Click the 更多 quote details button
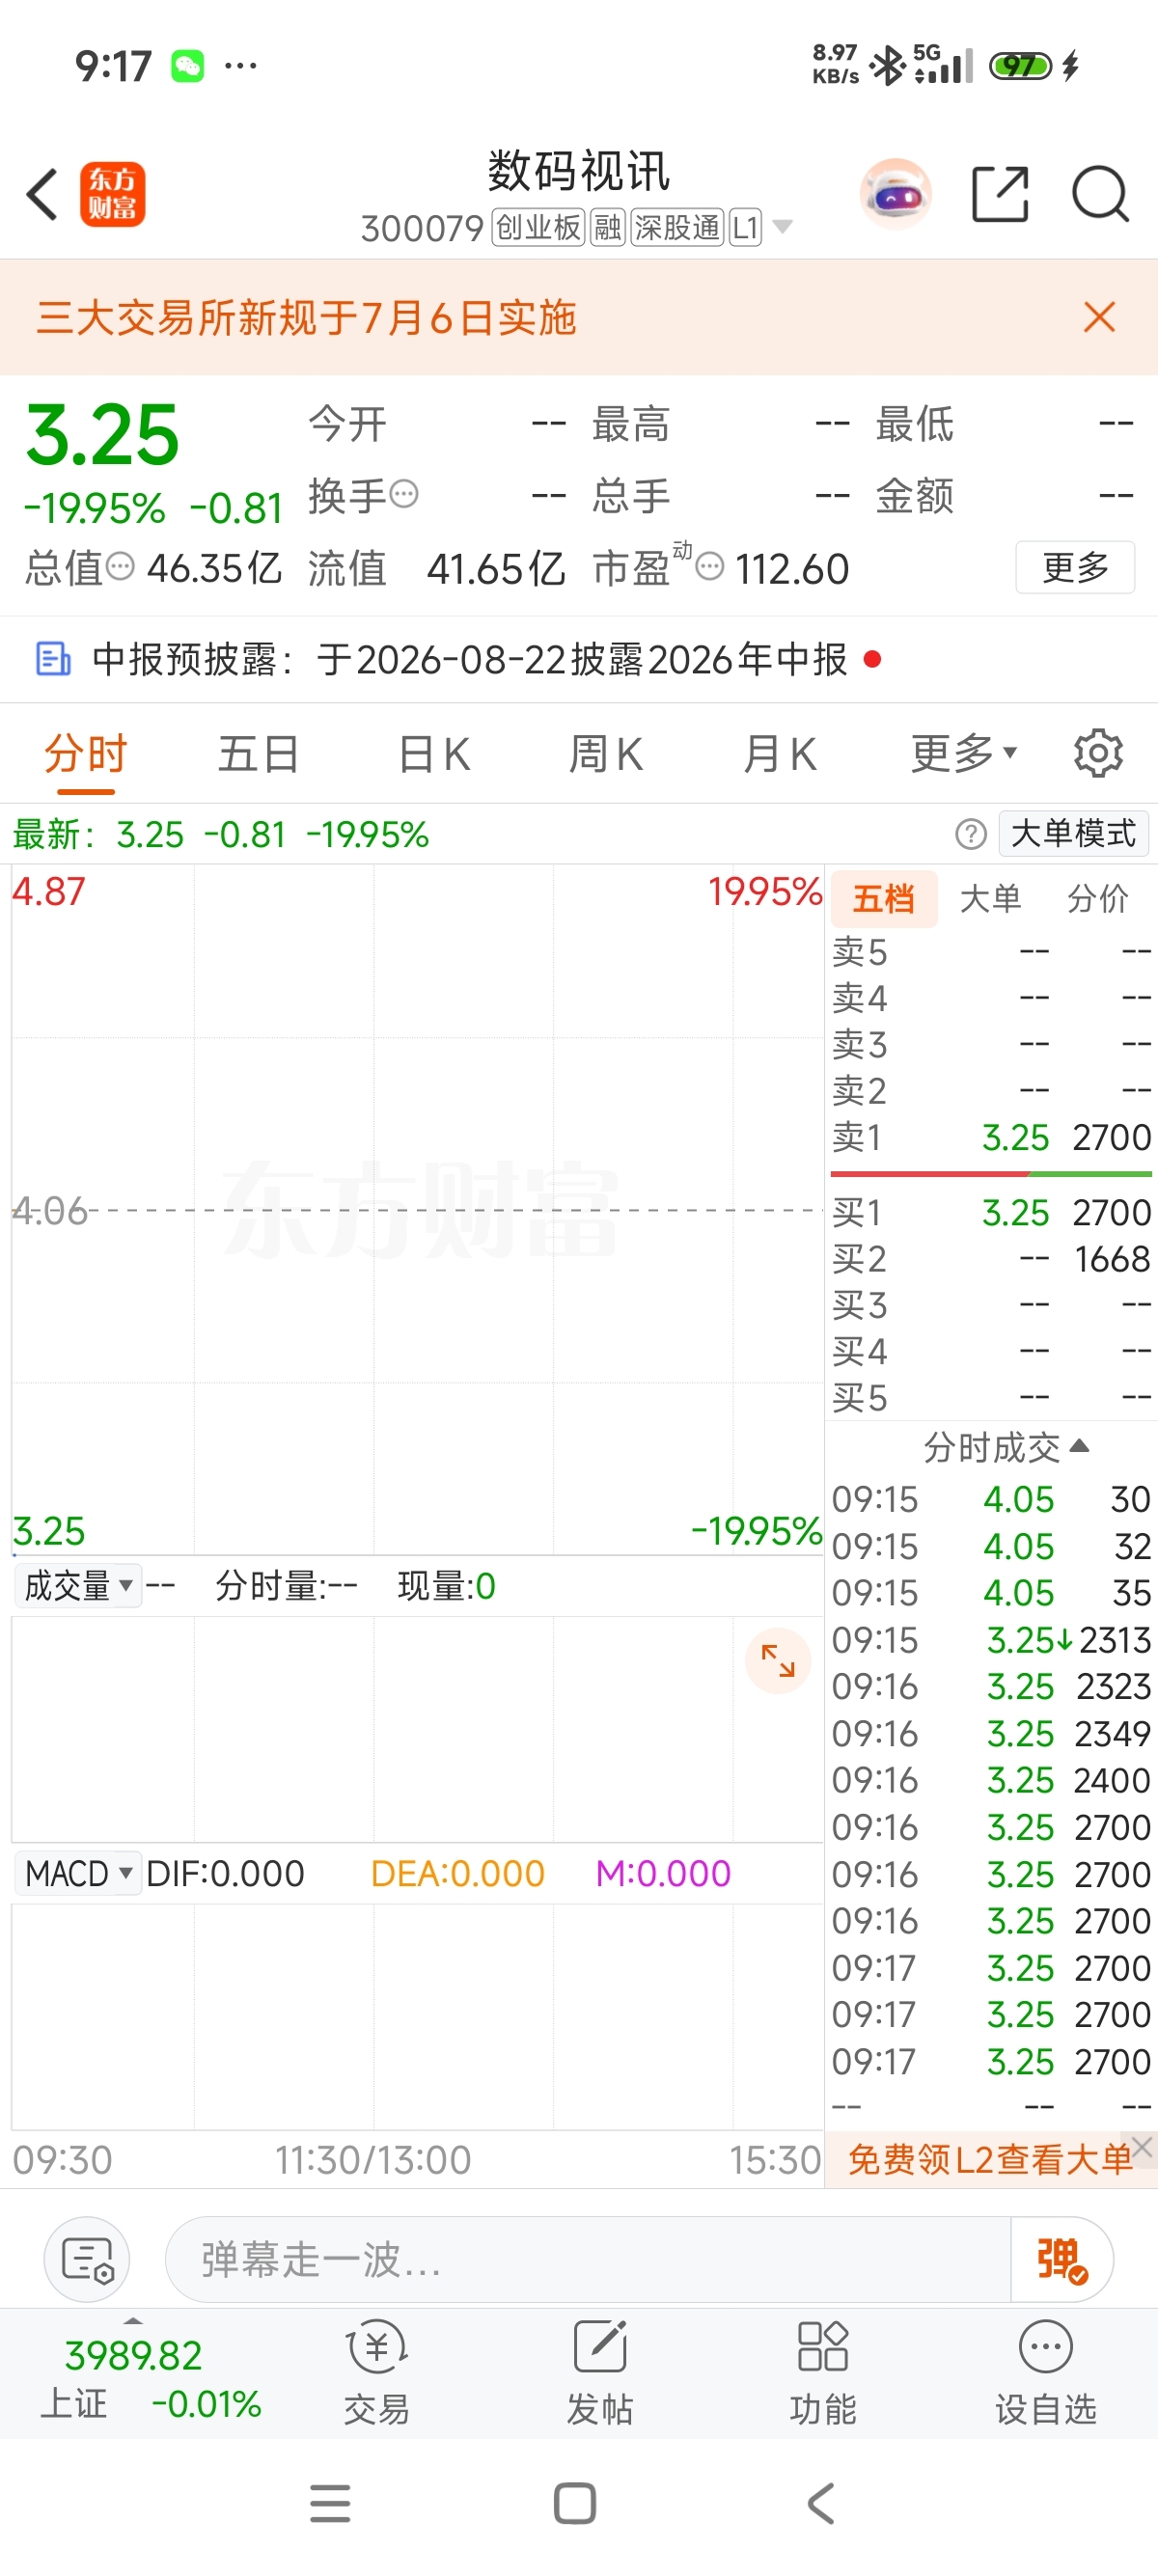Image resolution: width=1158 pixels, height=2576 pixels. point(1075,567)
